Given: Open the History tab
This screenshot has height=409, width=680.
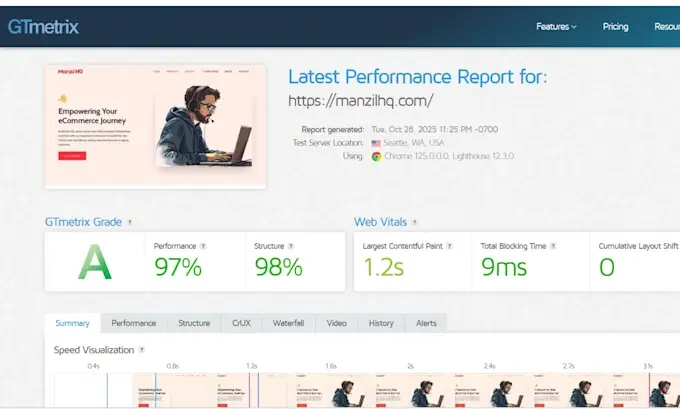Looking at the screenshot, I should 381,323.
